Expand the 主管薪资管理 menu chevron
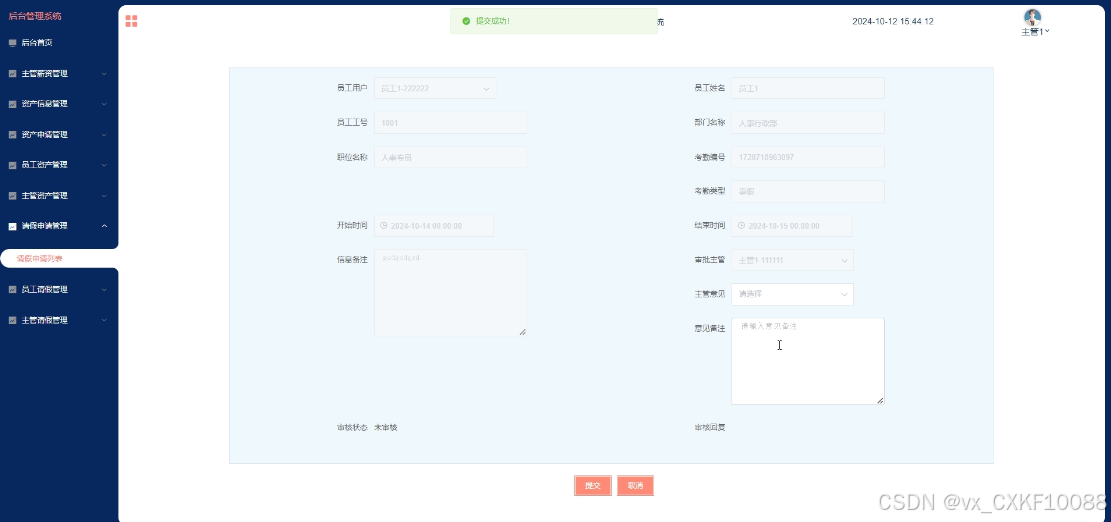 pyautogui.click(x=104, y=74)
